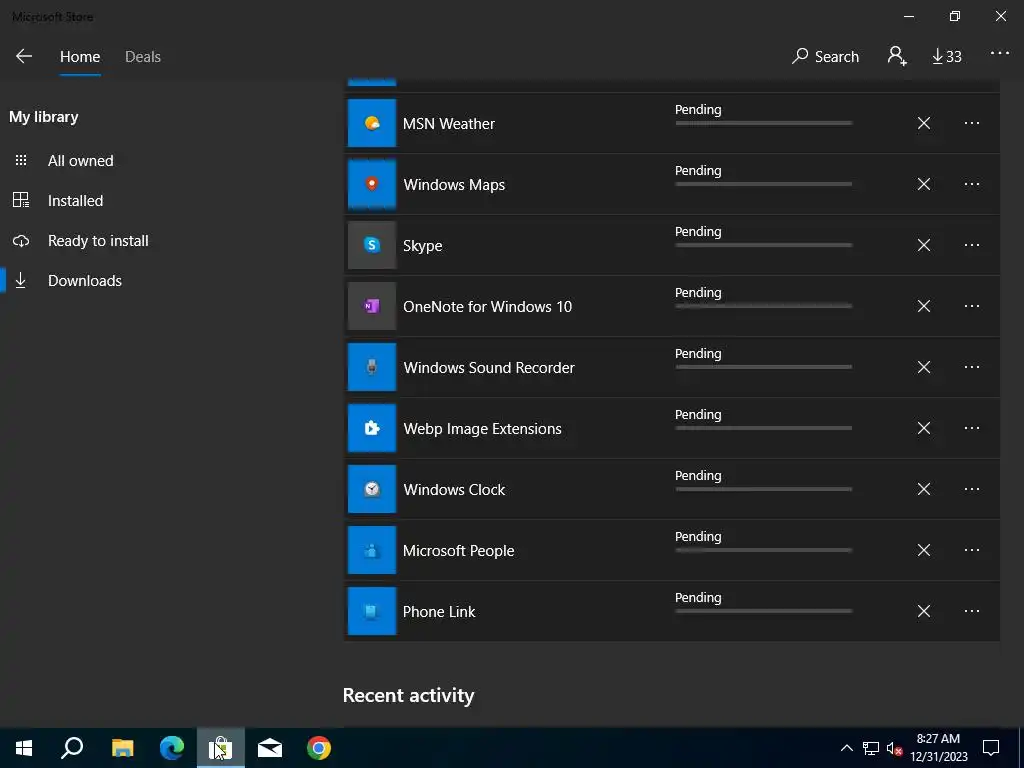This screenshot has height=768, width=1024.
Task: Cancel the Windows Clock download
Action: [923, 489]
